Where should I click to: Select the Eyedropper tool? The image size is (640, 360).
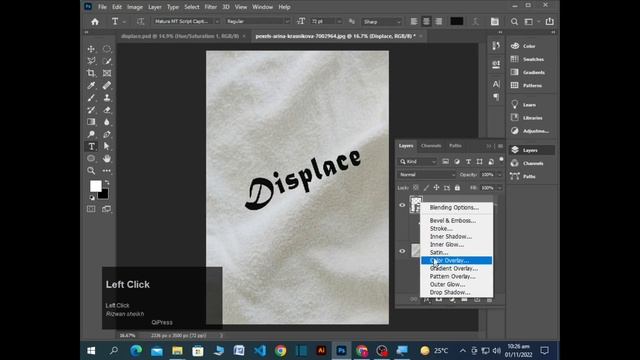[91, 86]
